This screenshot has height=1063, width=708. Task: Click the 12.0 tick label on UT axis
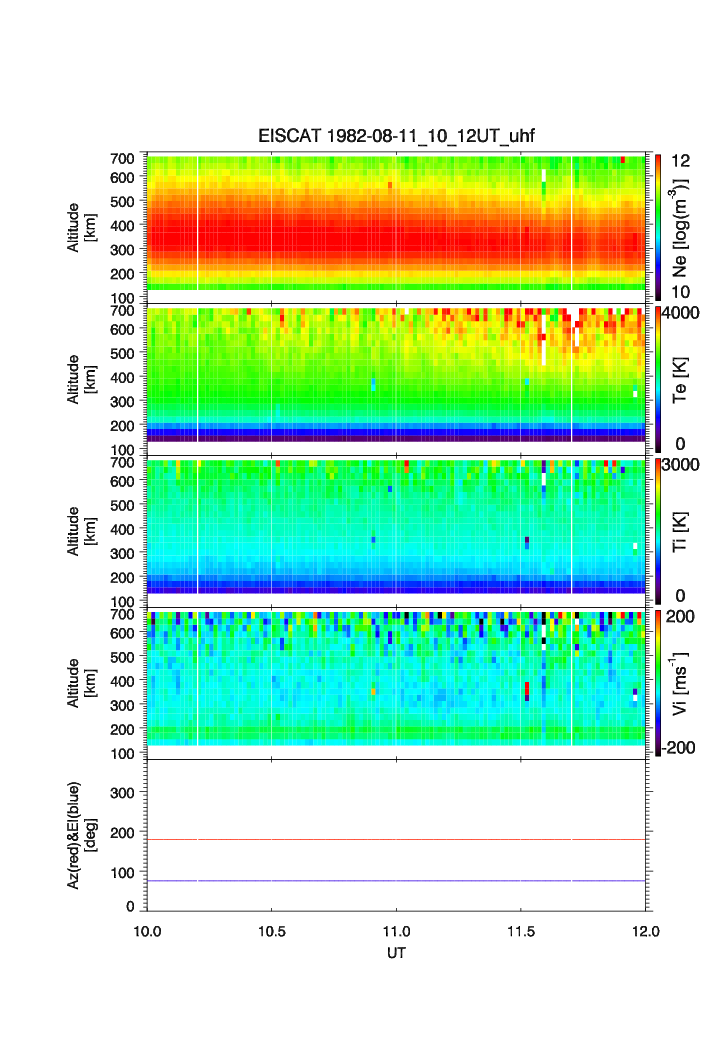click(645, 932)
